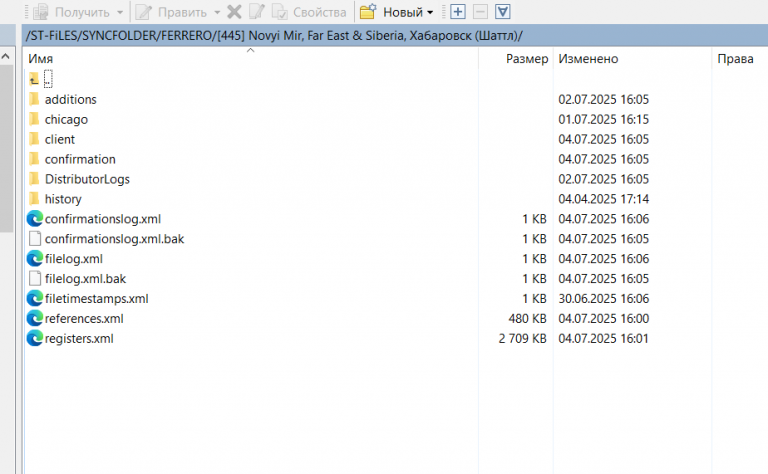Click Edge icon of references.xml
768x474 pixels.
pos(35,318)
